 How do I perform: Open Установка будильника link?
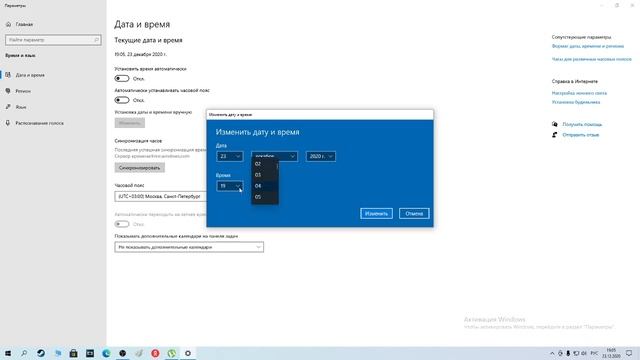coord(576,102)
